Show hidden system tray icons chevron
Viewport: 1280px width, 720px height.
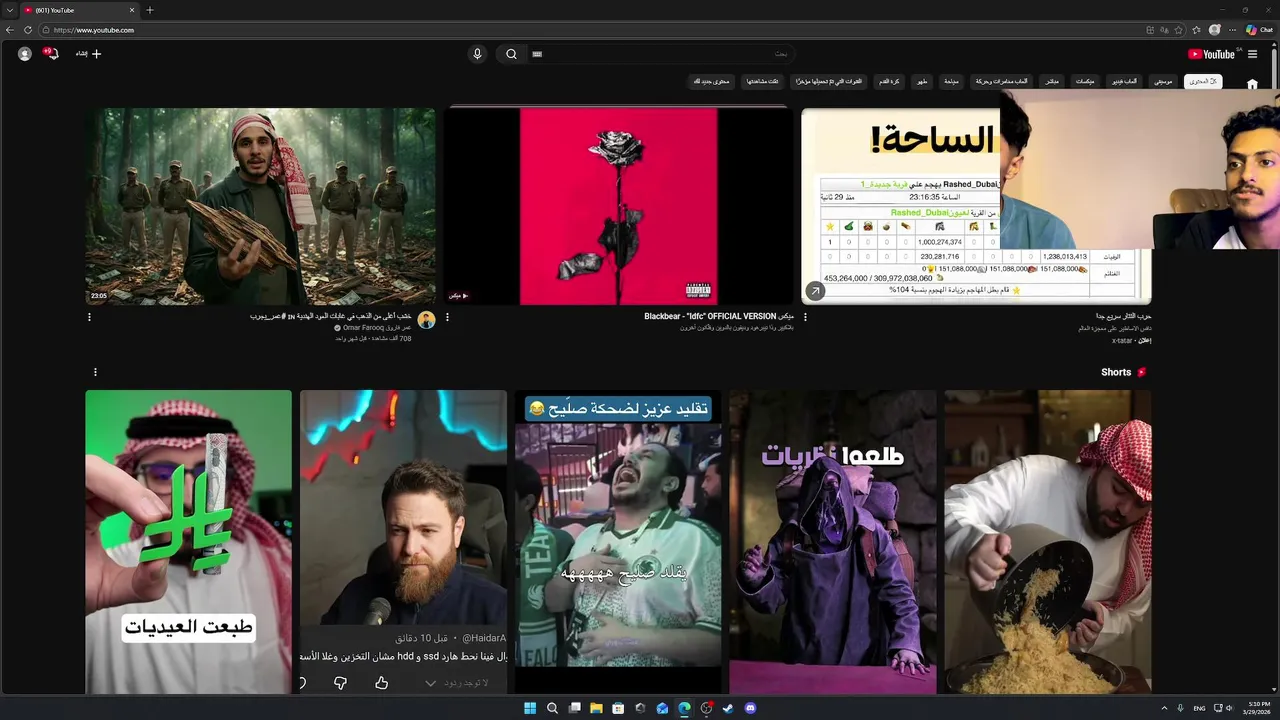click(x=1164, y=708)
